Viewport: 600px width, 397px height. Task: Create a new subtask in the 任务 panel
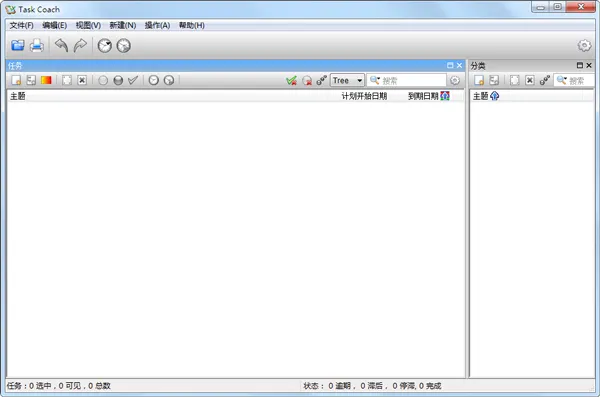(31, 80)
